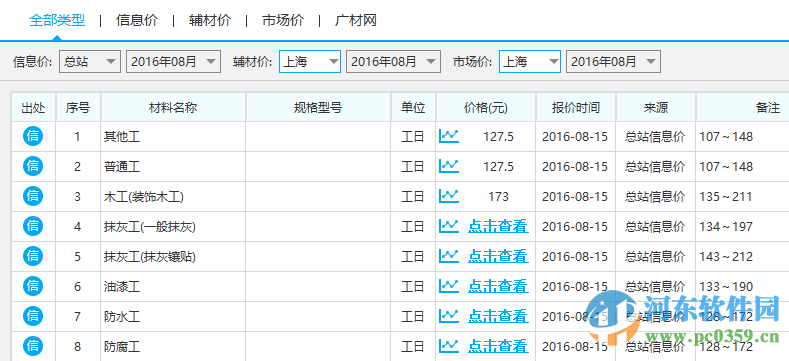Click the 来源 column header
The height and width of the screenshot is (361, 789).
point(656,107)
